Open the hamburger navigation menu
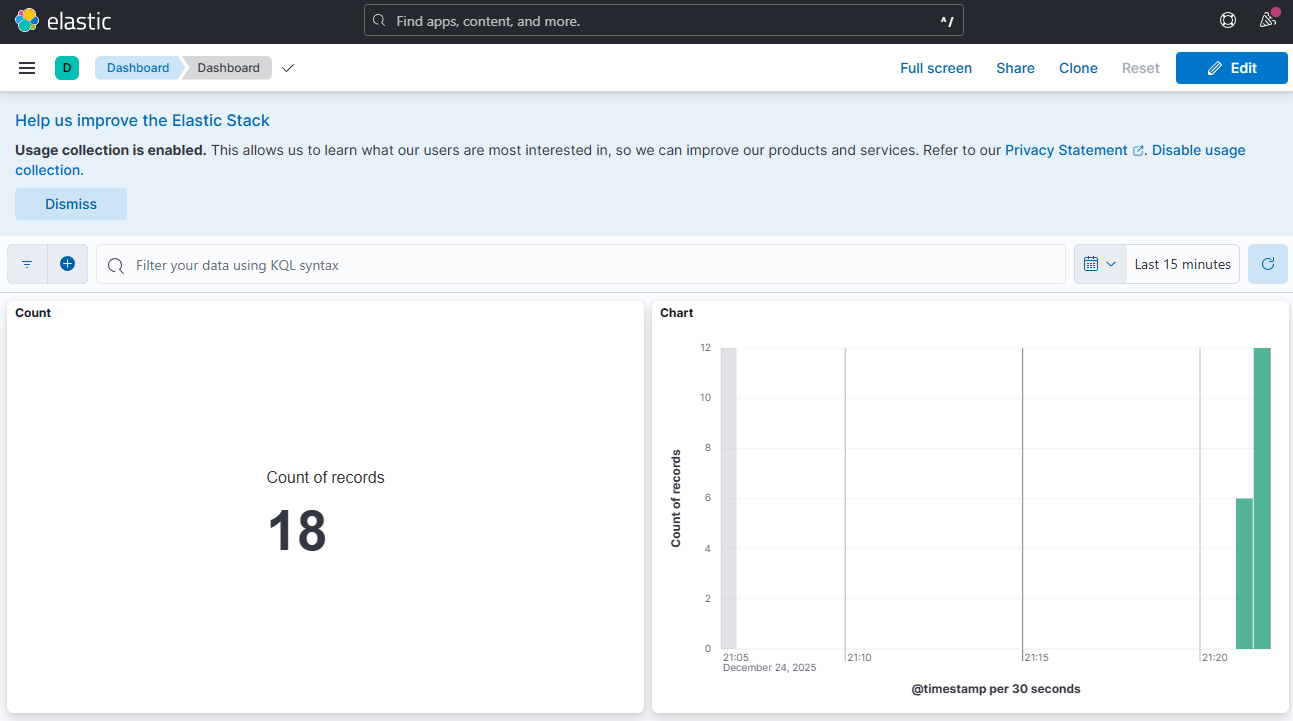1293x721 pixels. click(x=27, y=68)
